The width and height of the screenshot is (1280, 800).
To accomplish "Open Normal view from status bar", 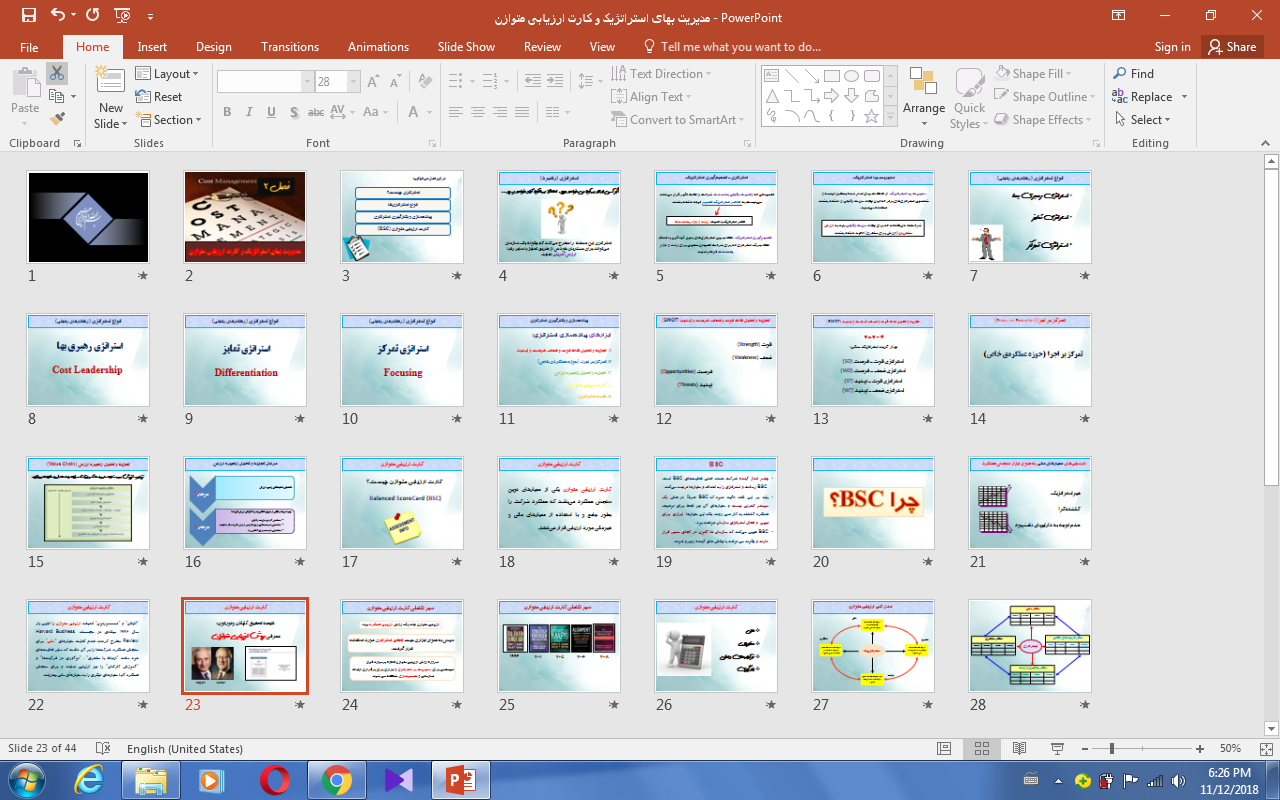I will coord(944,748).
